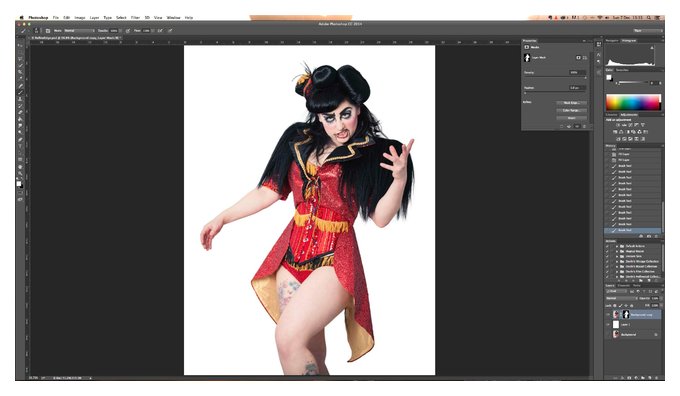Select the Pen tool
This screenshot has height=396, width=680.
coord(20,139)
